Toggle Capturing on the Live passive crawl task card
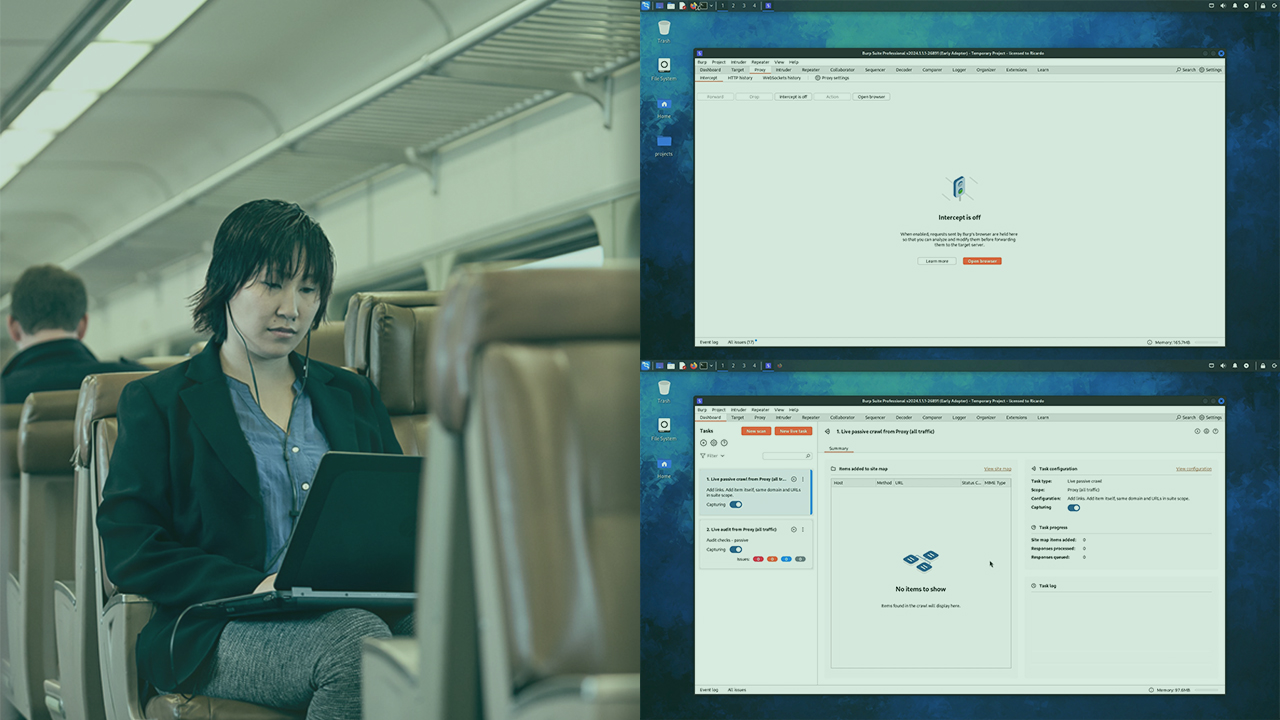The height and width of the screenshot is (720, 1280). [736, 504]
